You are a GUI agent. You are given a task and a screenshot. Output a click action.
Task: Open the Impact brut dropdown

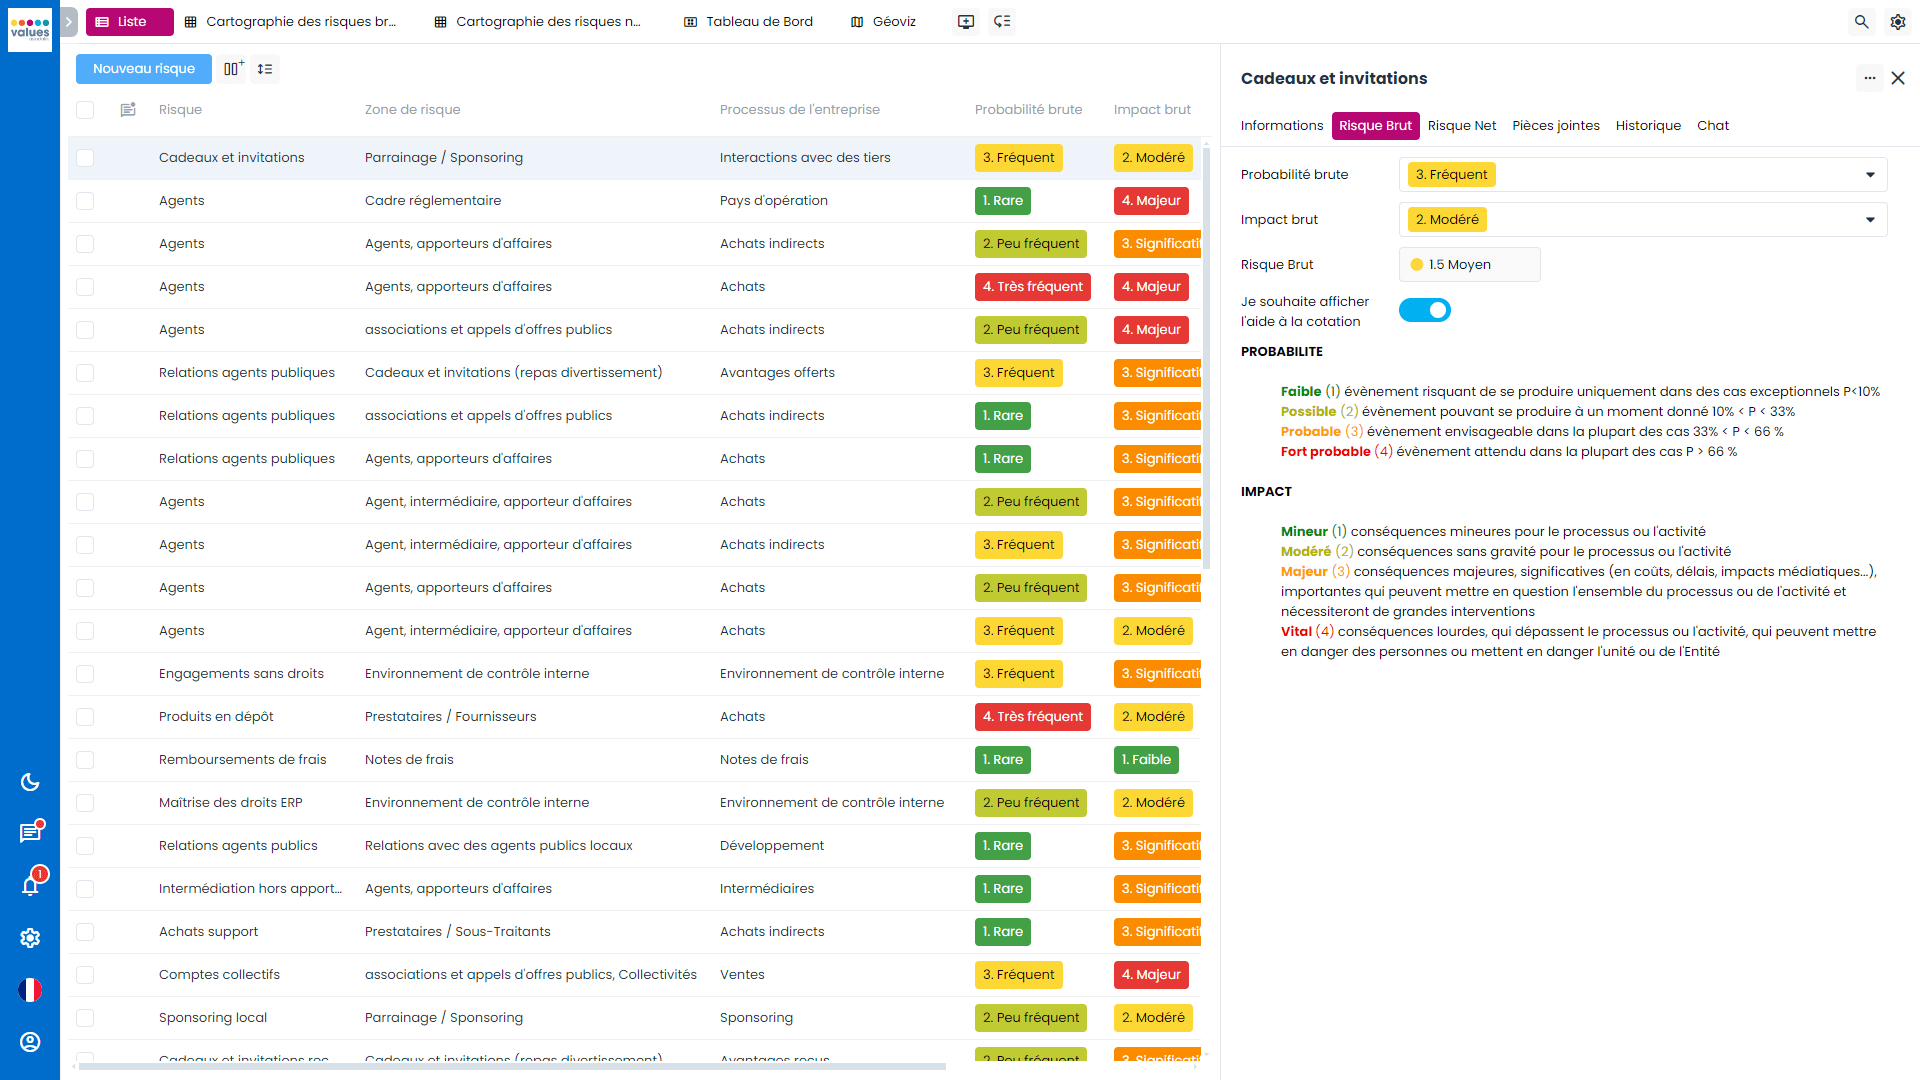pyautogui.click(x=1643, y=220)
